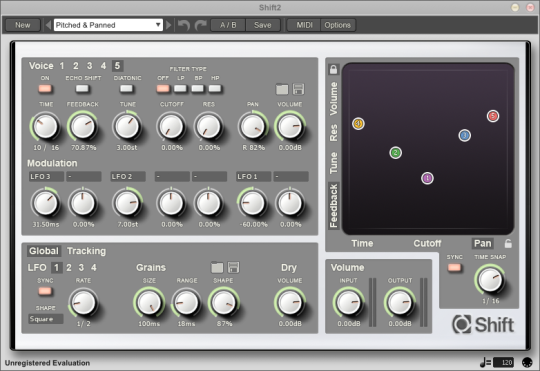
Task: Set filter type to HP
Action: tap(215, 89)
